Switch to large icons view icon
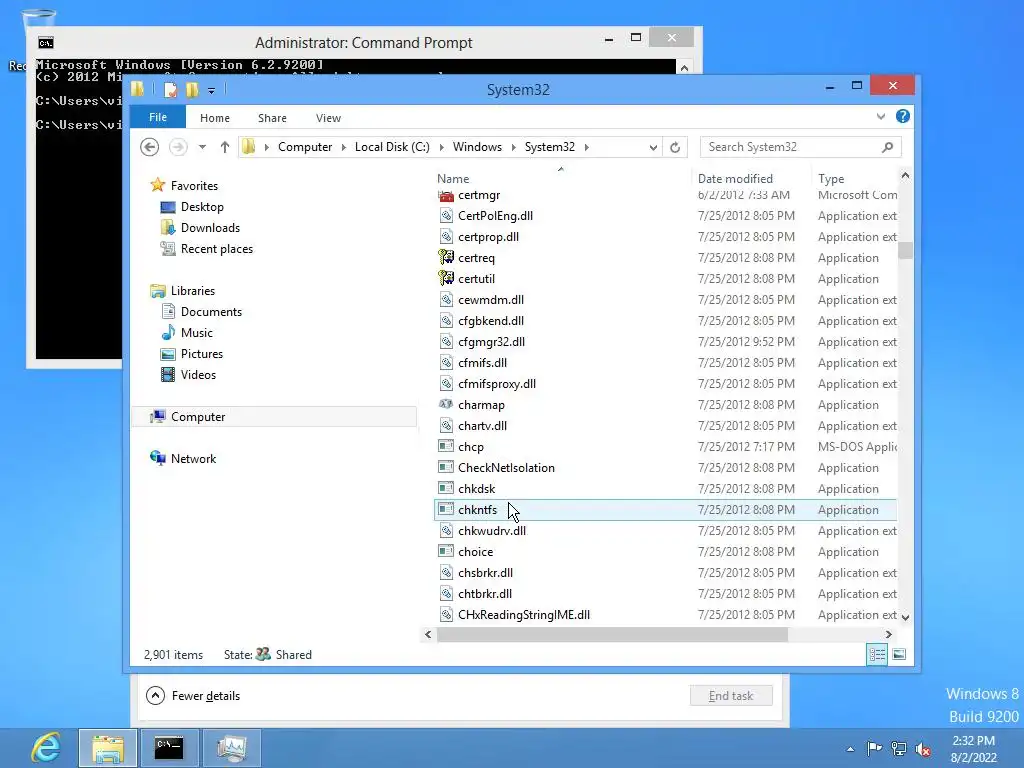The width and height of the screenshot is (1024, 768). (899, 654)
